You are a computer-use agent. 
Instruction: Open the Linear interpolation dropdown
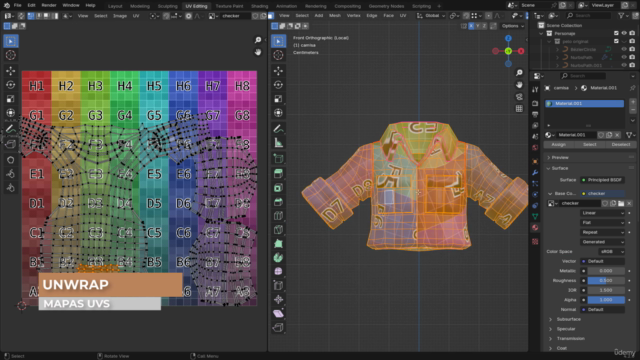(x=602, y=213)
